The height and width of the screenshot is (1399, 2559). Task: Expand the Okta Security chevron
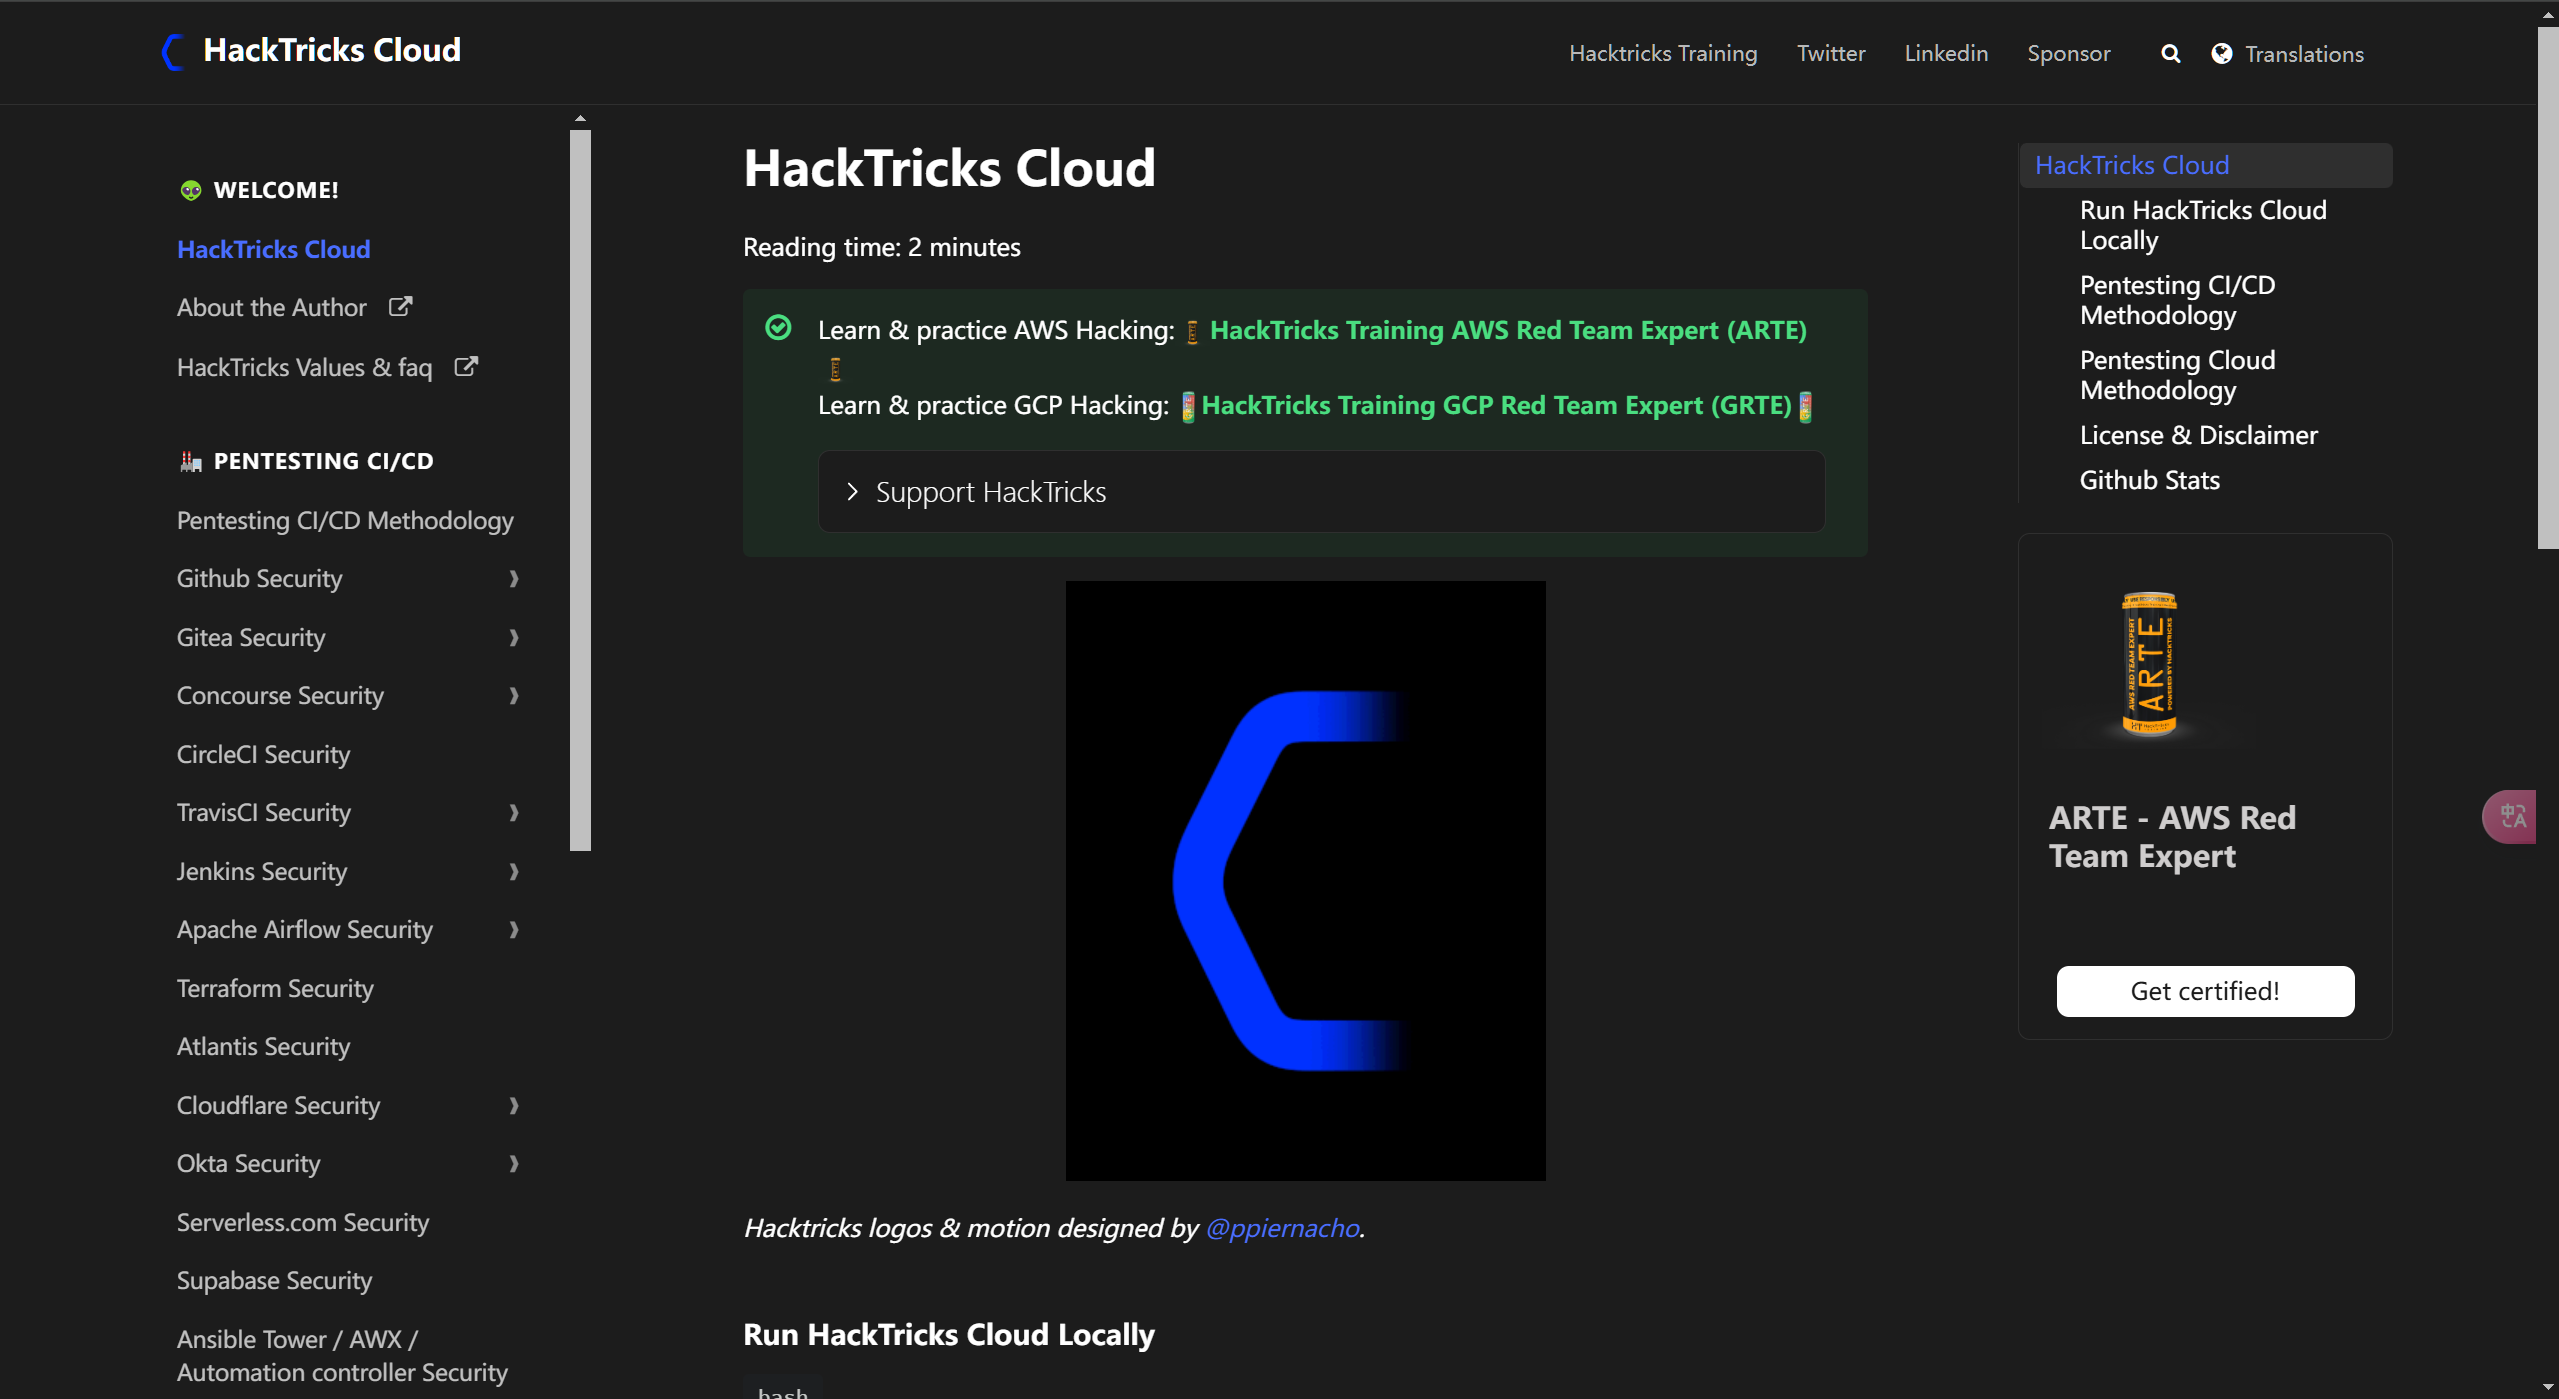pos(514,1164)
